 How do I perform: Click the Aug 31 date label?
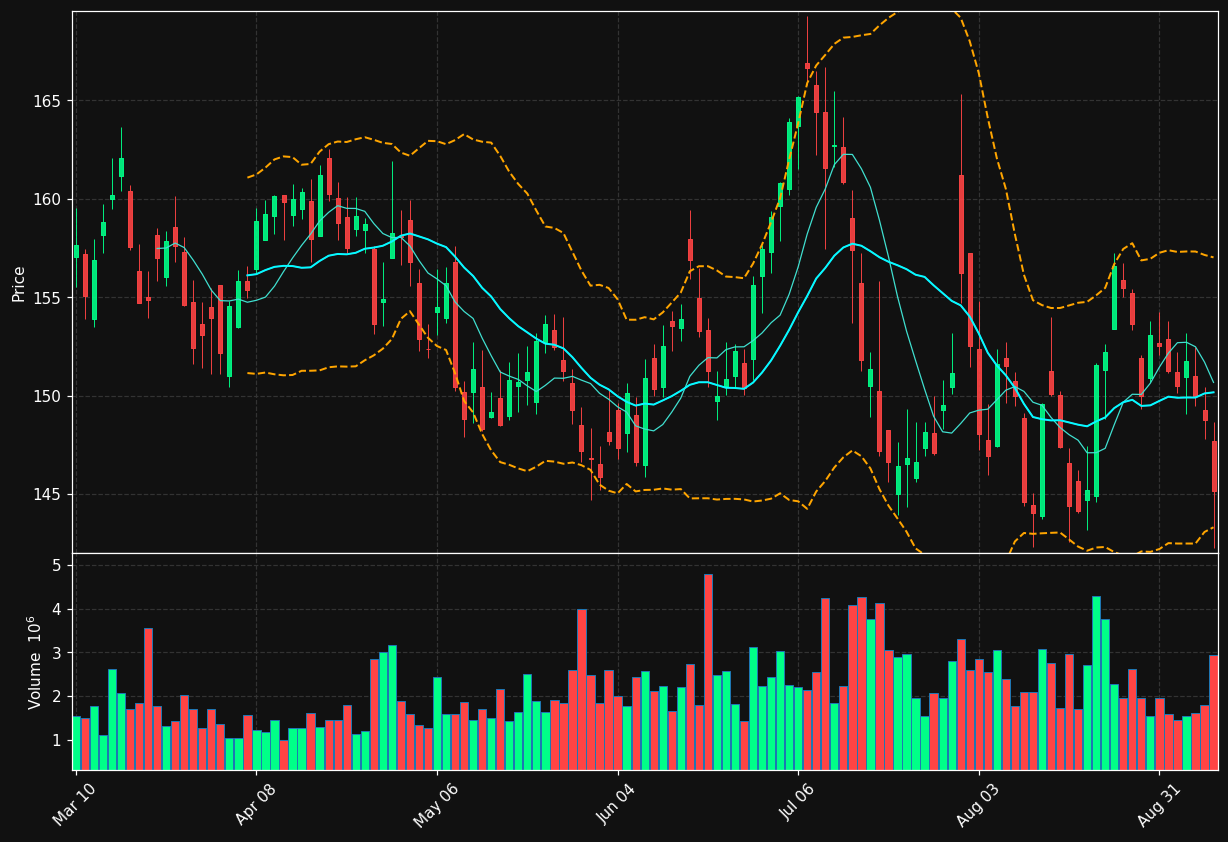pyautogui.click(x=1158, y=804)
